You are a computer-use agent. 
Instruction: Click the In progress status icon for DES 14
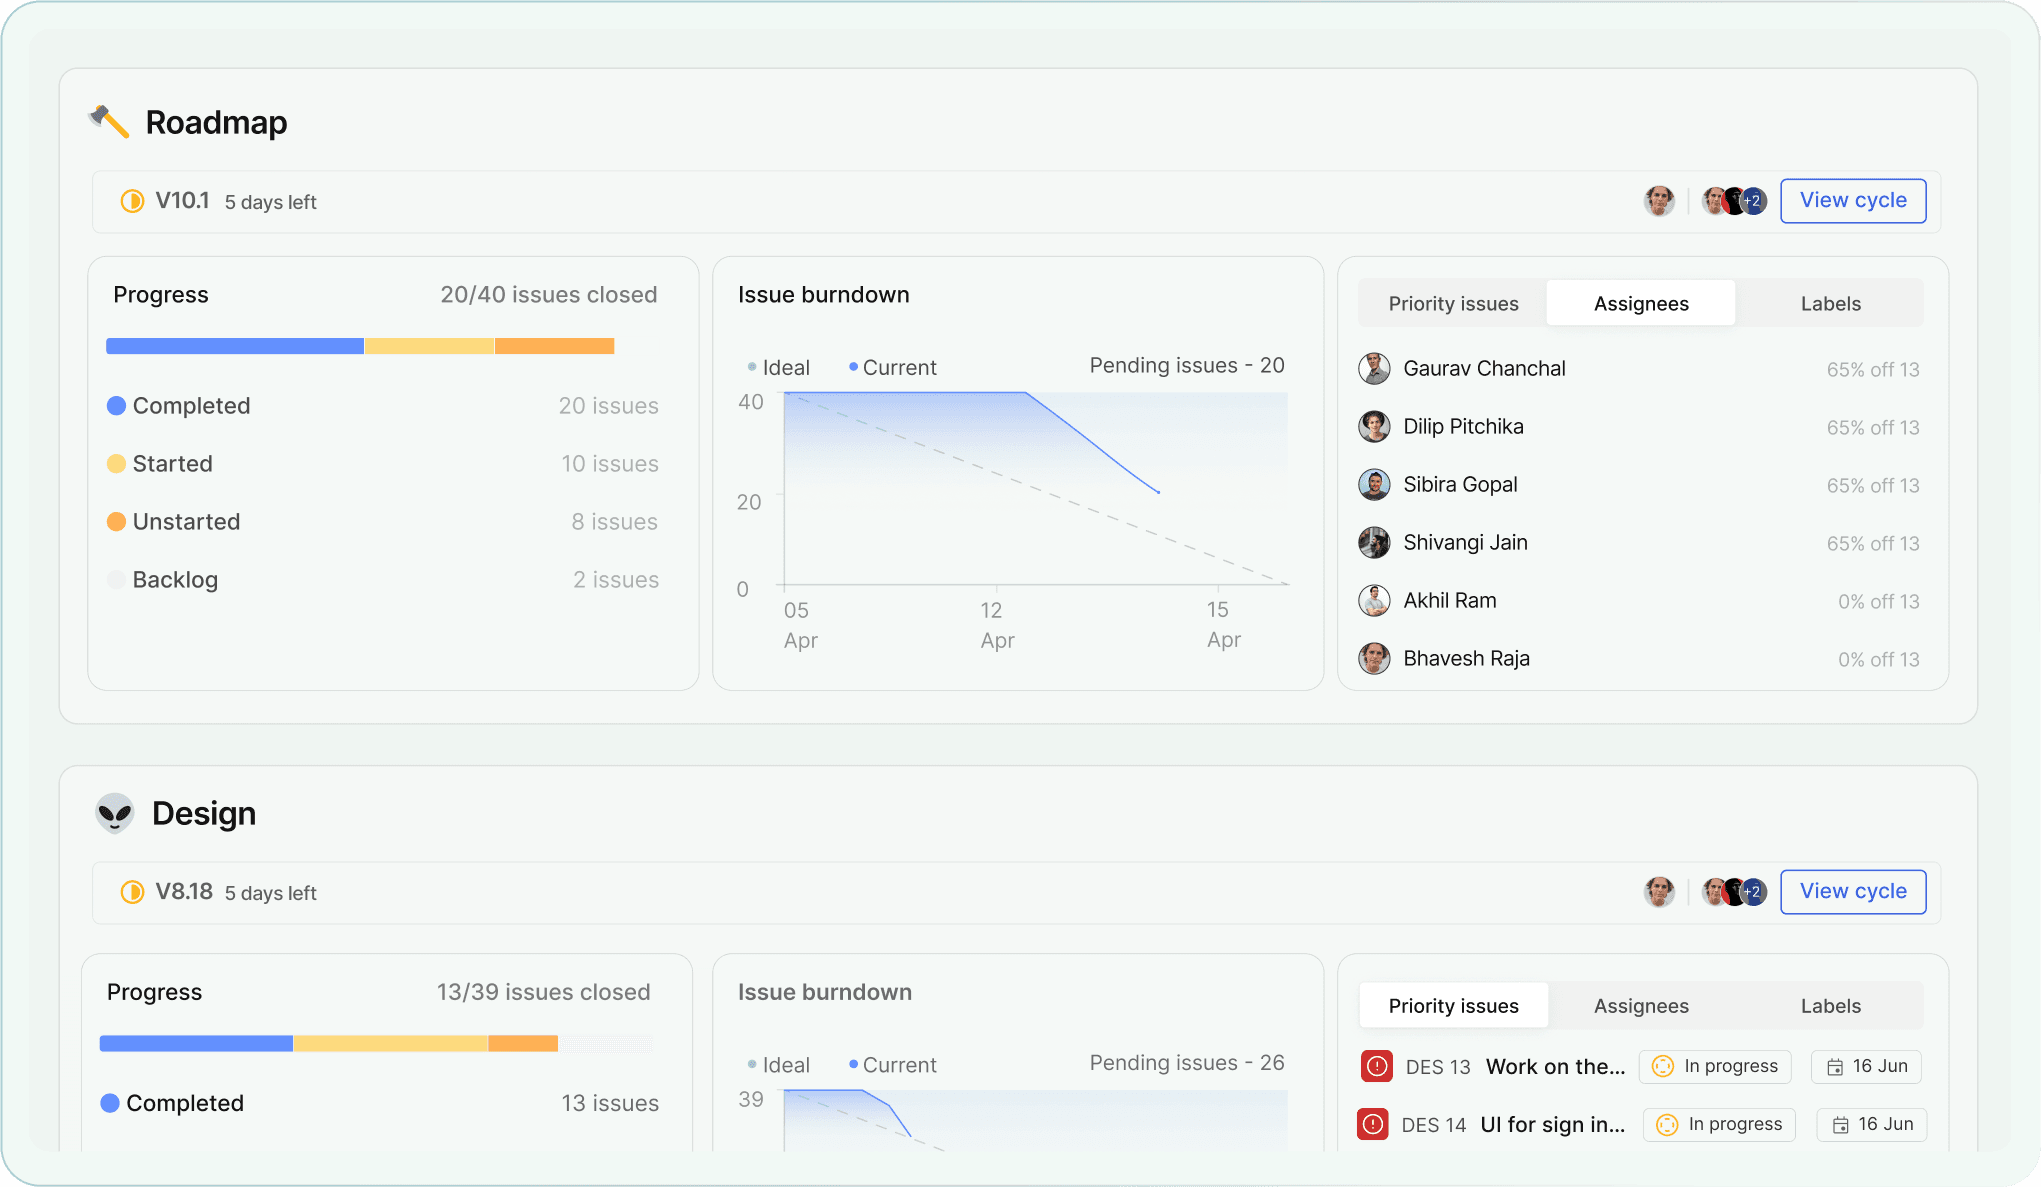pyautogui.click(x=1666, y=1124)
